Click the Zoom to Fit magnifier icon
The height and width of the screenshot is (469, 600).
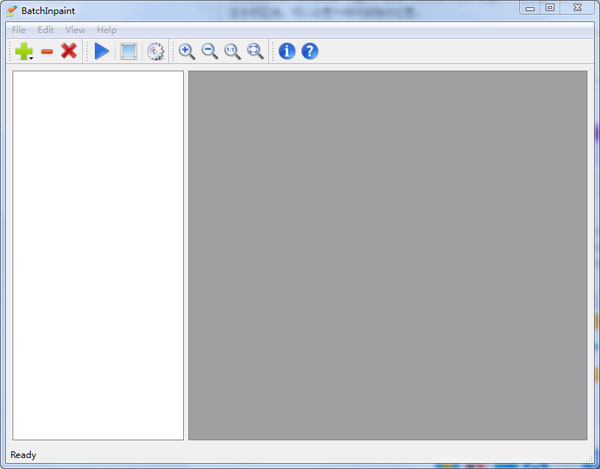point(255,51)
